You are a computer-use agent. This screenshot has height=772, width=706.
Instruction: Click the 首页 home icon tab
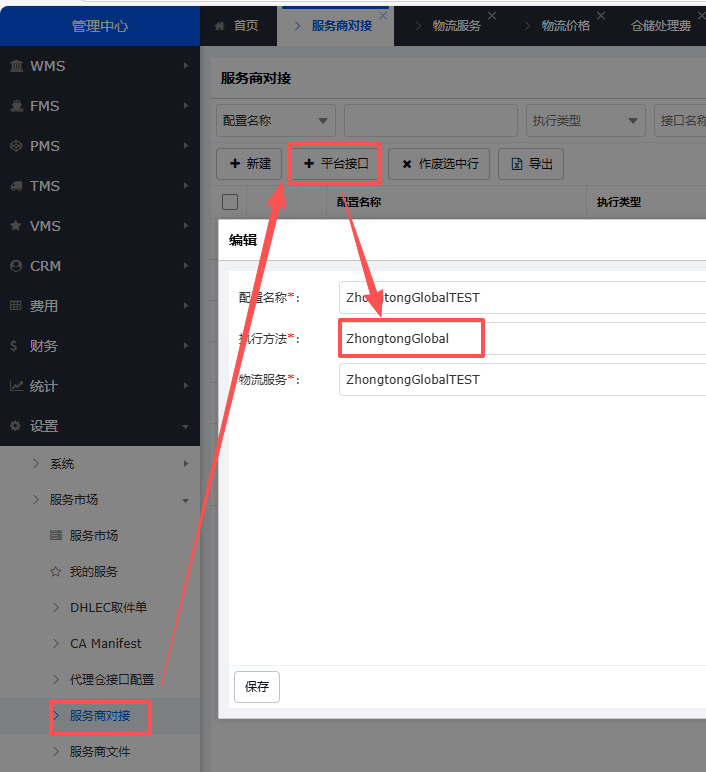[x=220, y=26]
